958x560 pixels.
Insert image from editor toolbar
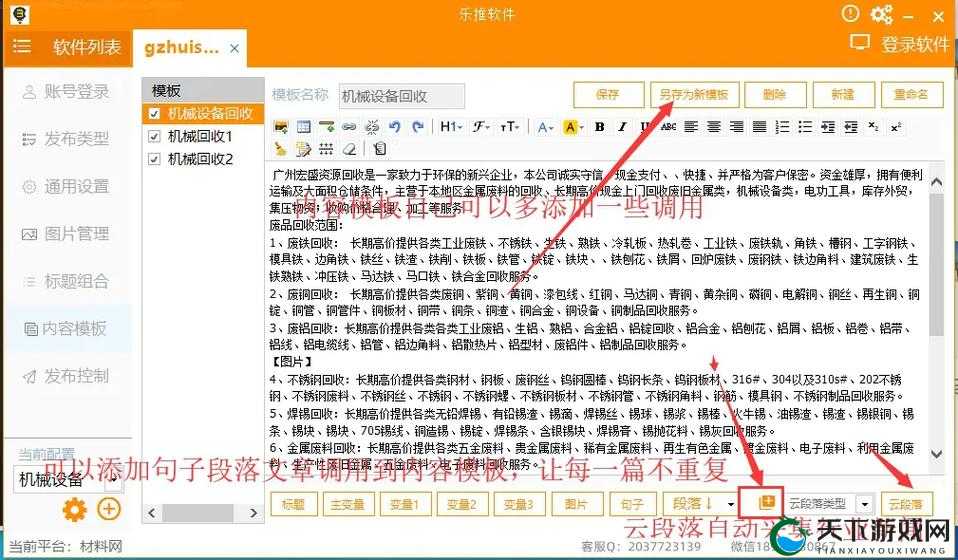click(x=280, y=126)
